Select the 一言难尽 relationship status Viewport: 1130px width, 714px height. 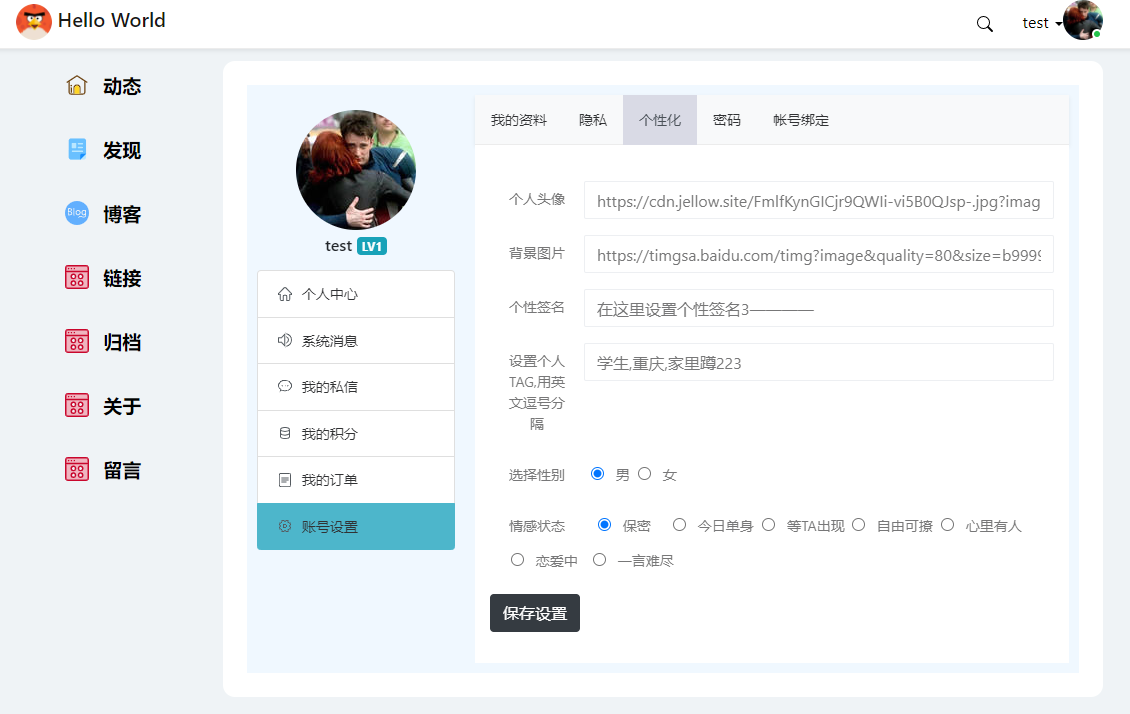[600, 560]
